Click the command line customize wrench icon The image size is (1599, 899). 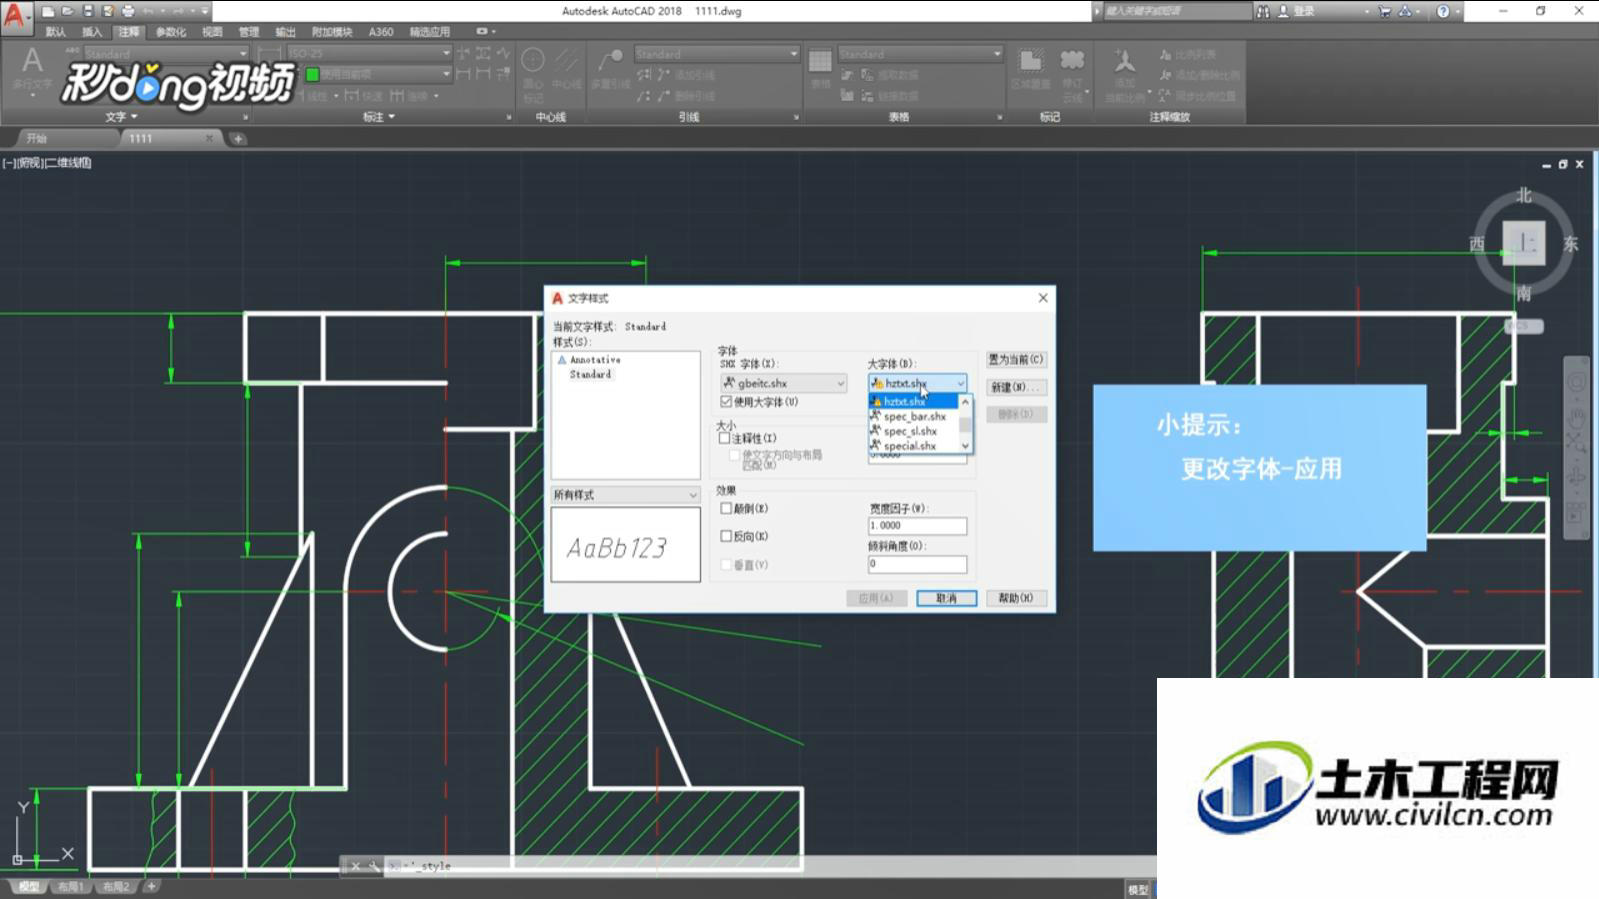(x=374, y=866)
